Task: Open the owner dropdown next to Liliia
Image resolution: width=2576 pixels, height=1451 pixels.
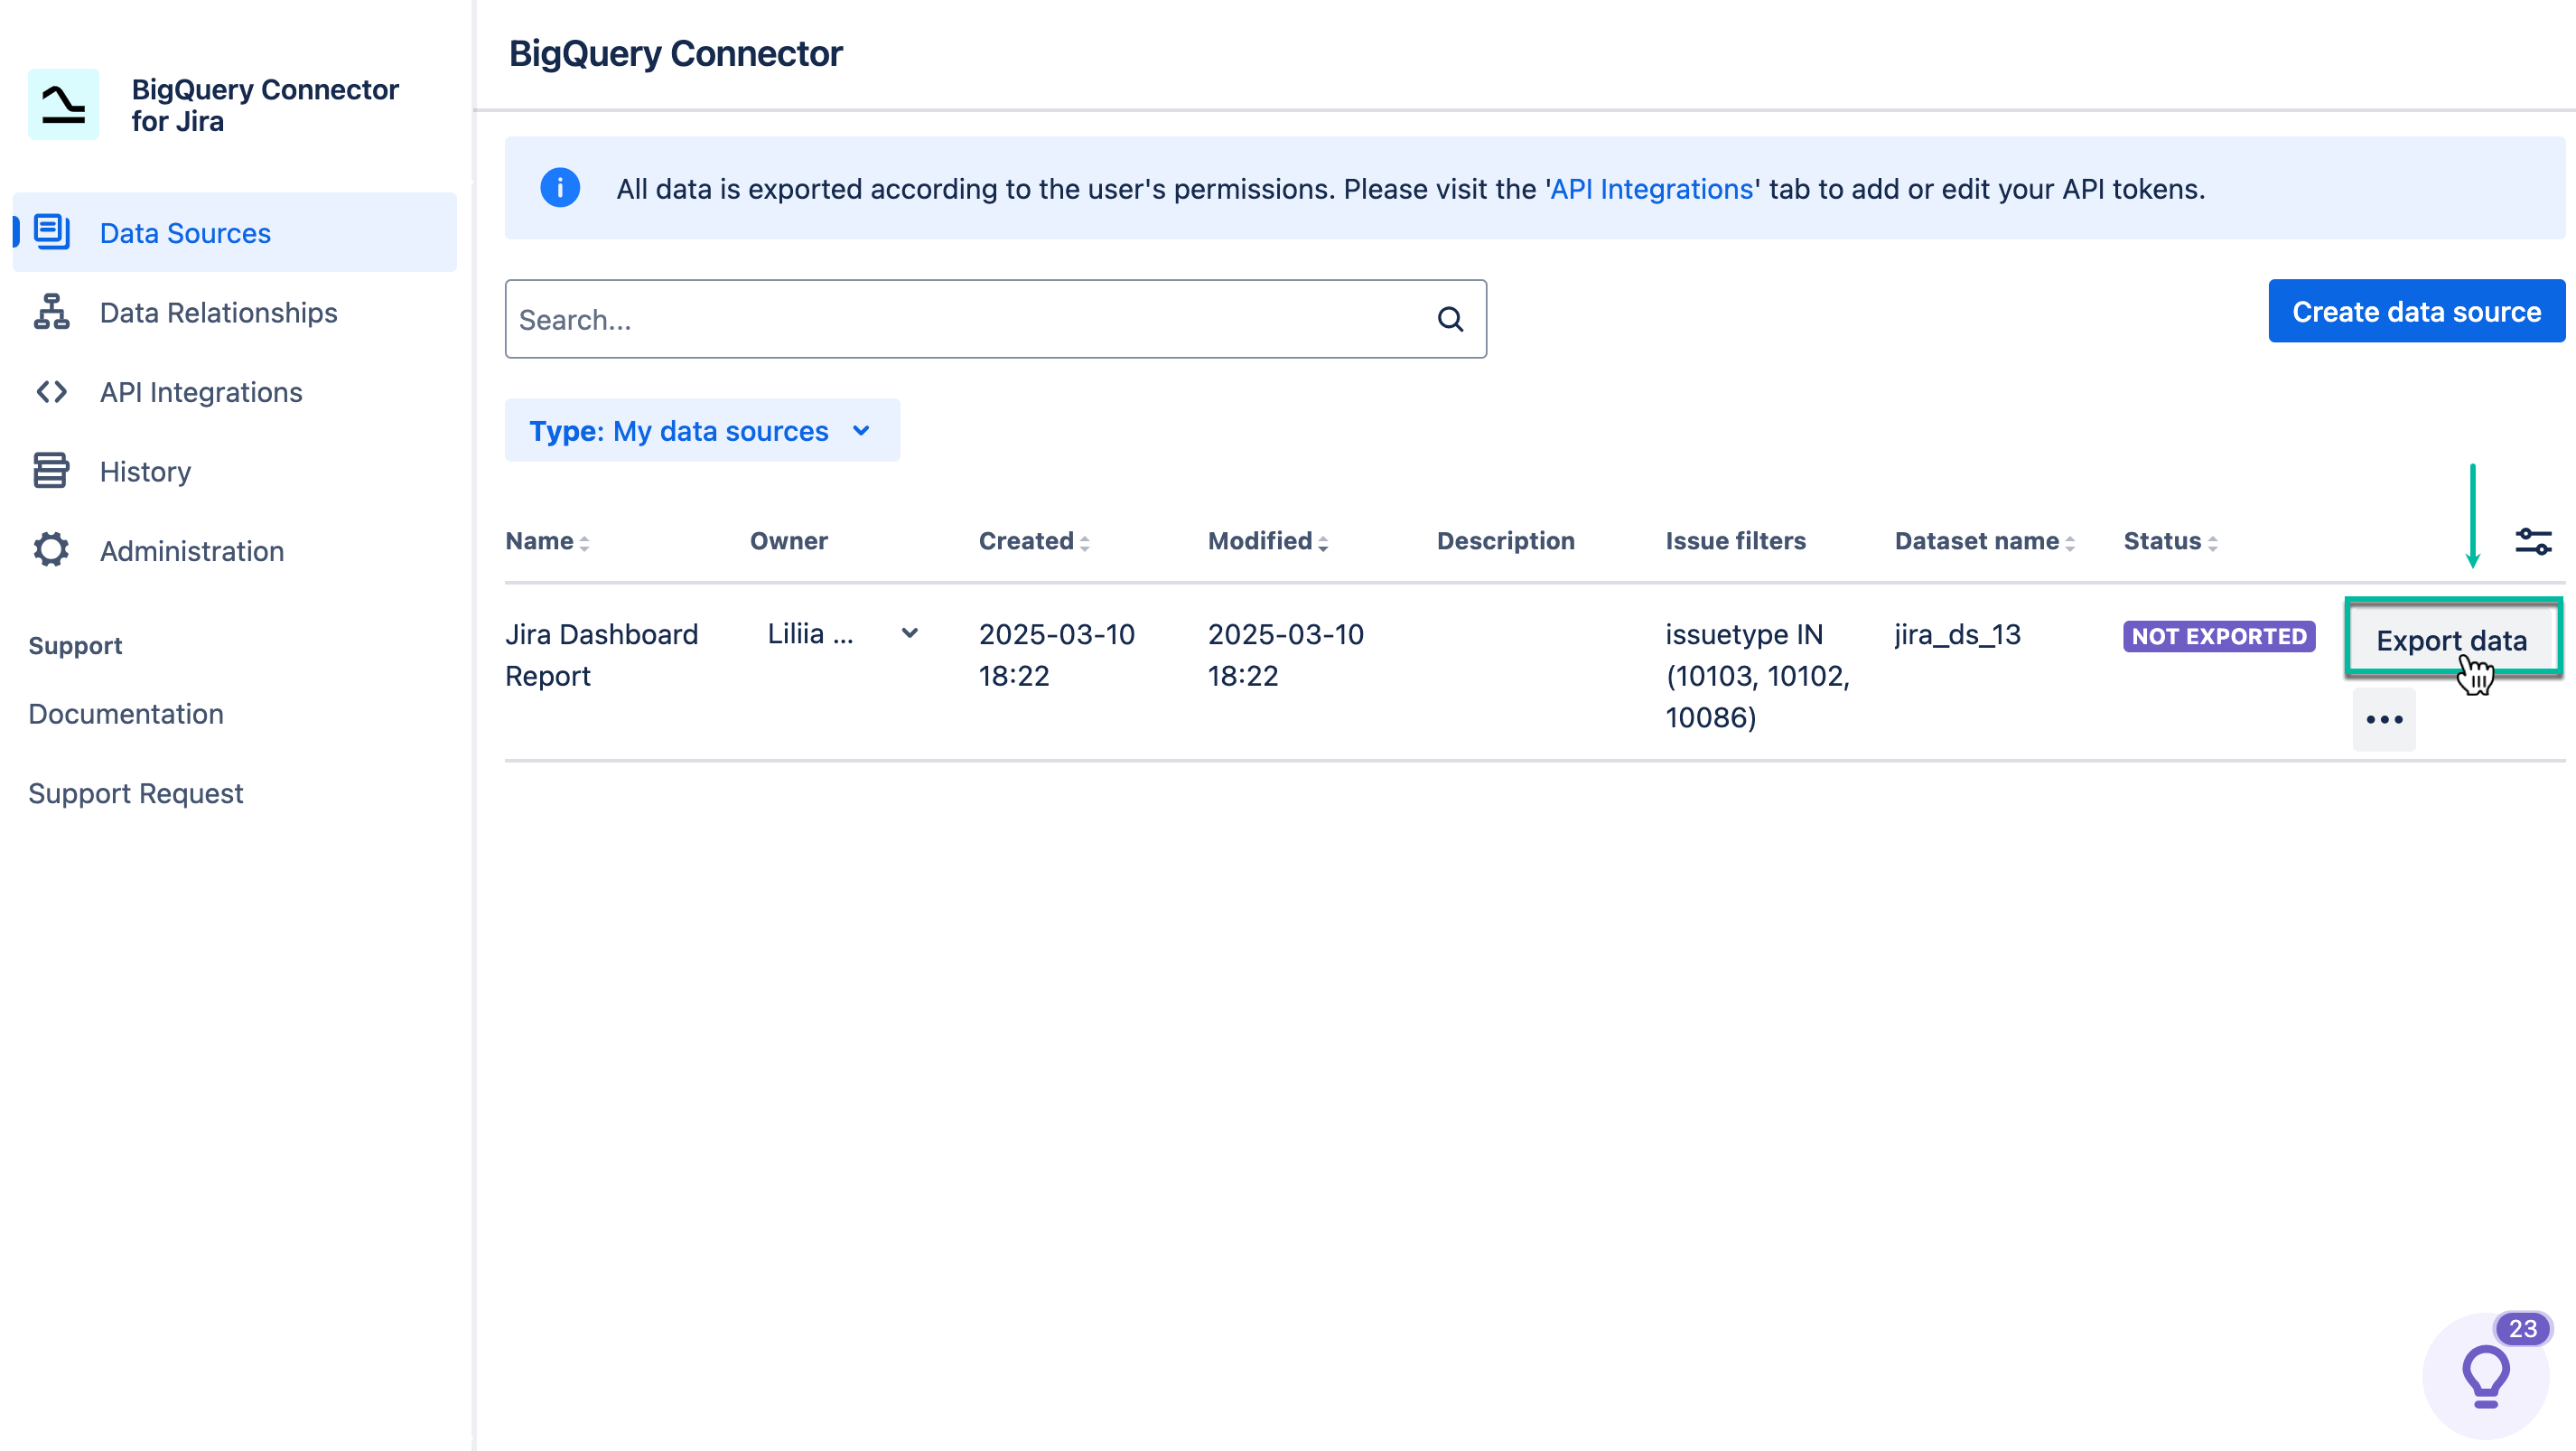Action: click(909, 633)
